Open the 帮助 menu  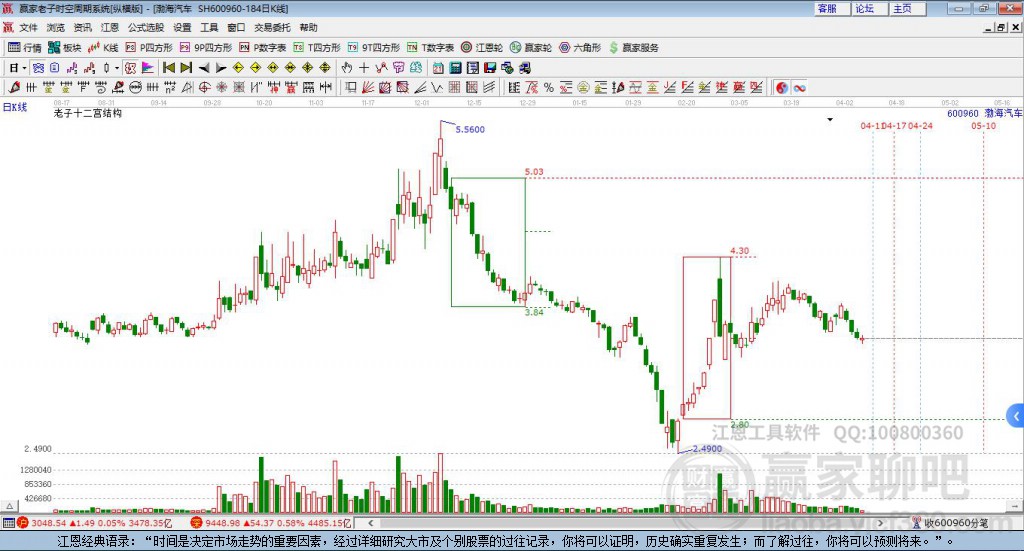coord(308,27)
